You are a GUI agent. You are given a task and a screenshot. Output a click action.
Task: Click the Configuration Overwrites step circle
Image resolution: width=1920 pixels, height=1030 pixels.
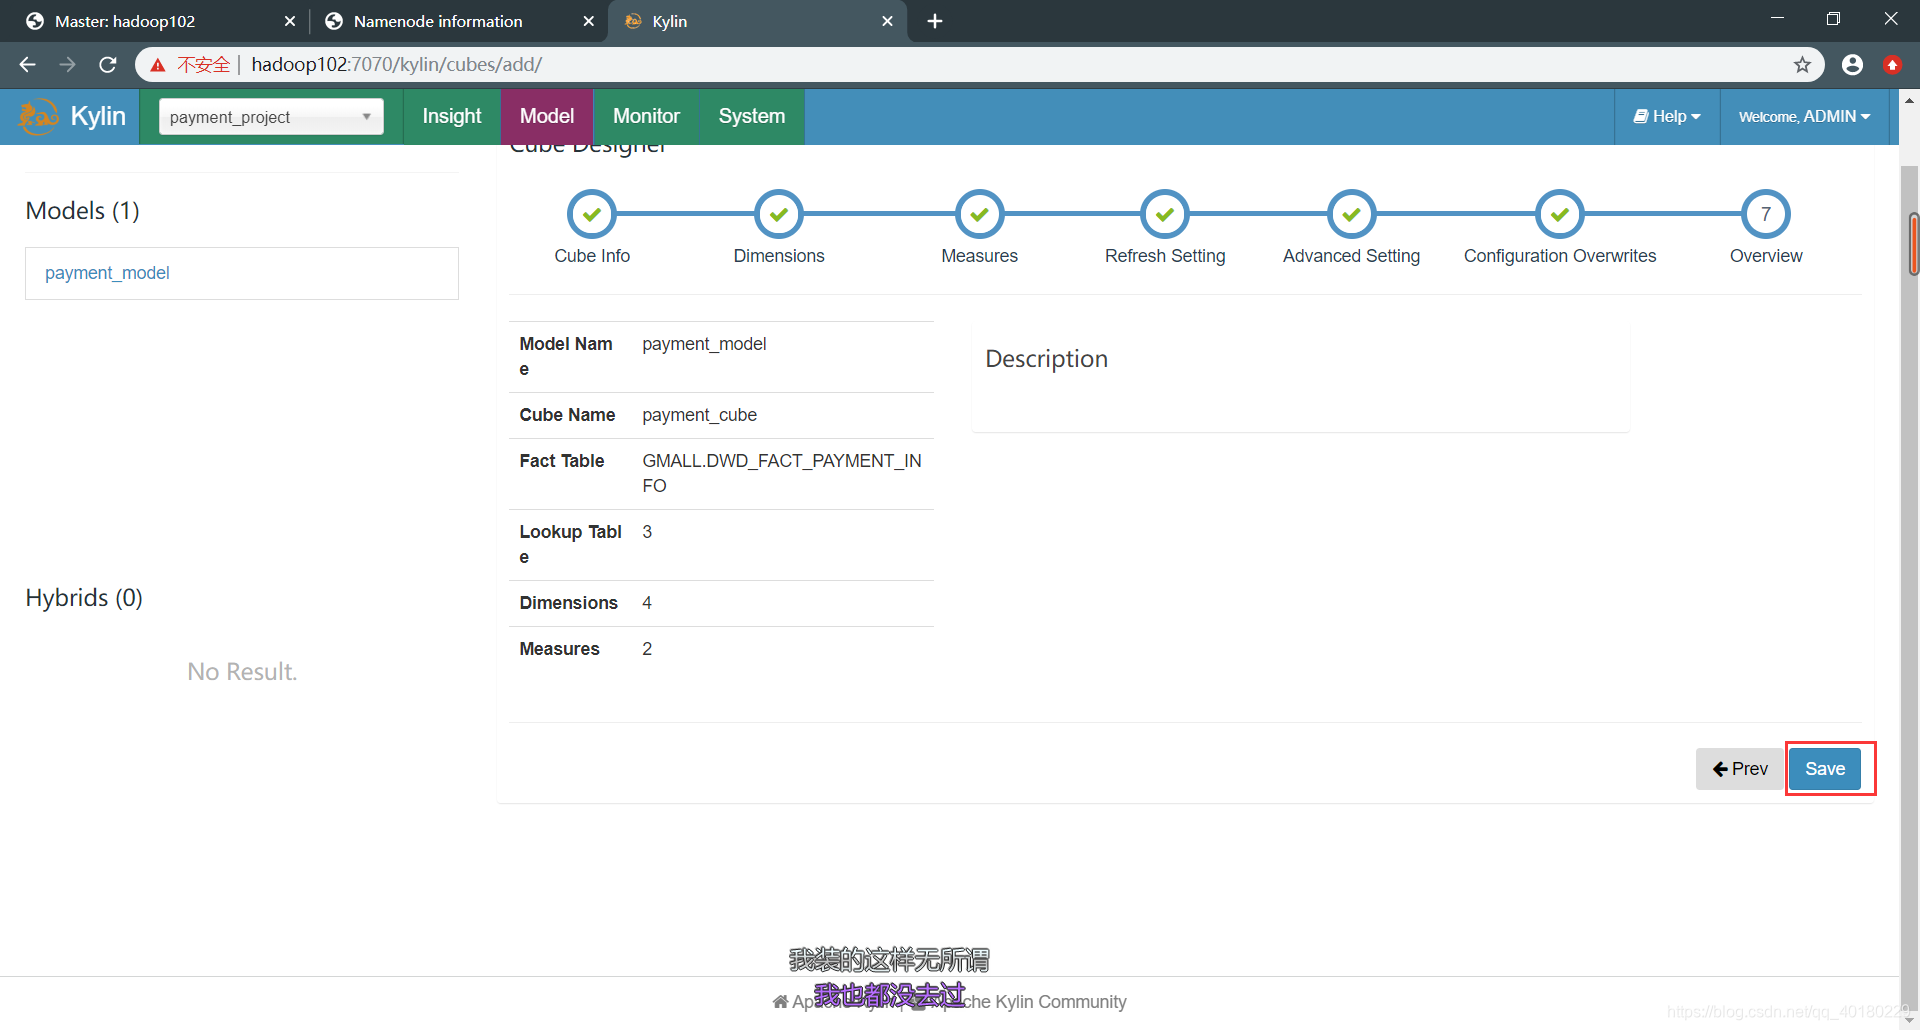pyautogui.click(x=1560, y=214)
